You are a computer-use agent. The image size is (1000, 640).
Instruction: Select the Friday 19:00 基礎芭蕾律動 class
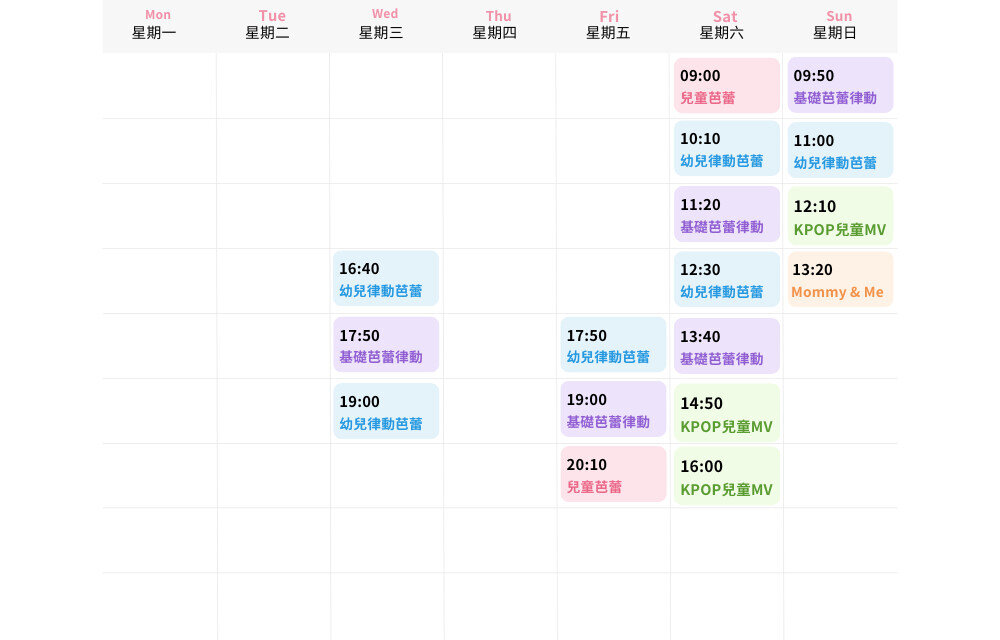point(613,410)
